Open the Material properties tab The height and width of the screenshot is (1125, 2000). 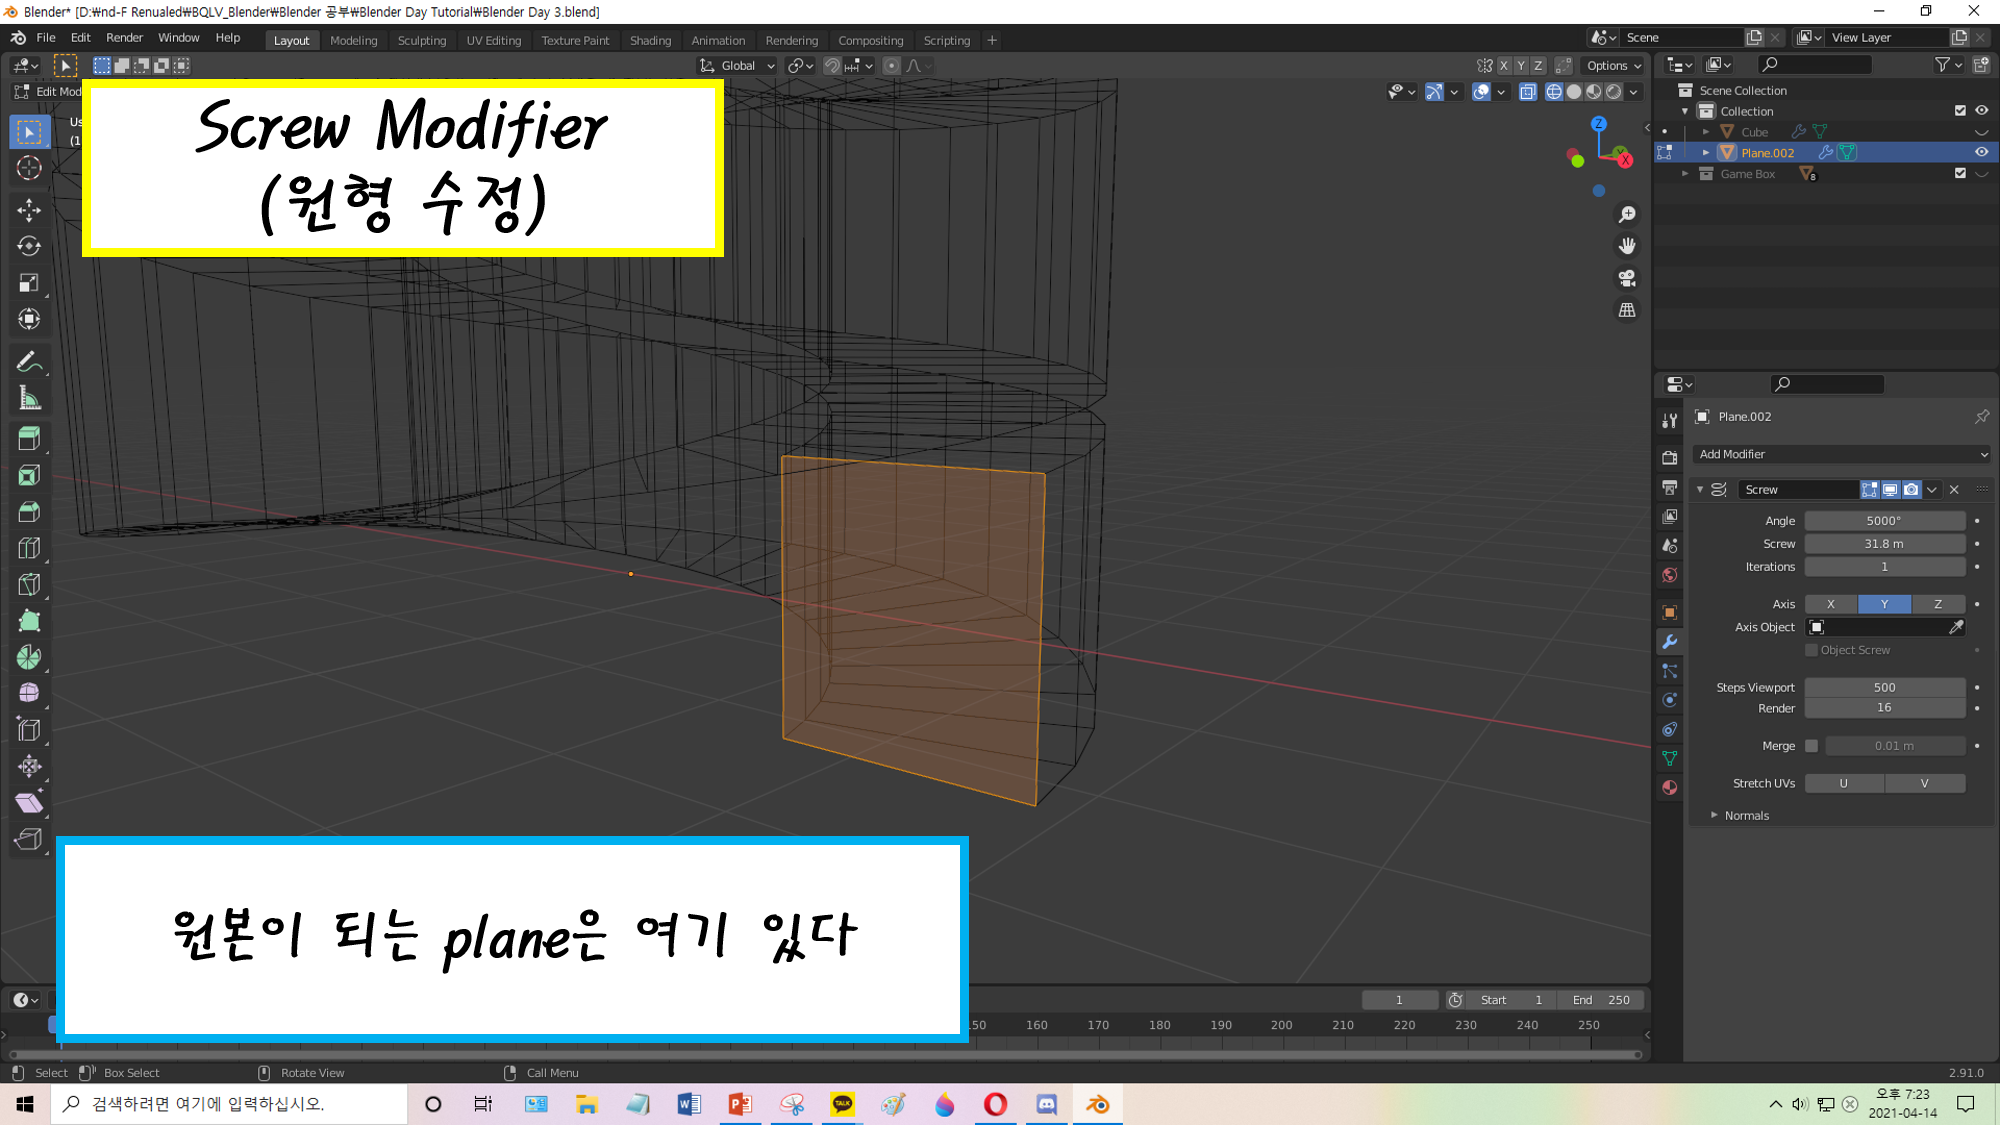1669,788
